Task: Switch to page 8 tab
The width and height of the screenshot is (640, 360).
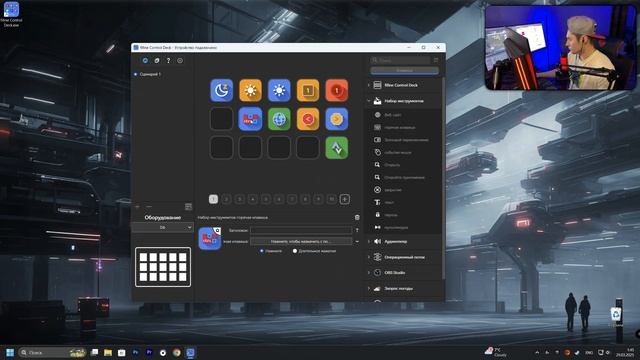Action: tap(305, 199)
